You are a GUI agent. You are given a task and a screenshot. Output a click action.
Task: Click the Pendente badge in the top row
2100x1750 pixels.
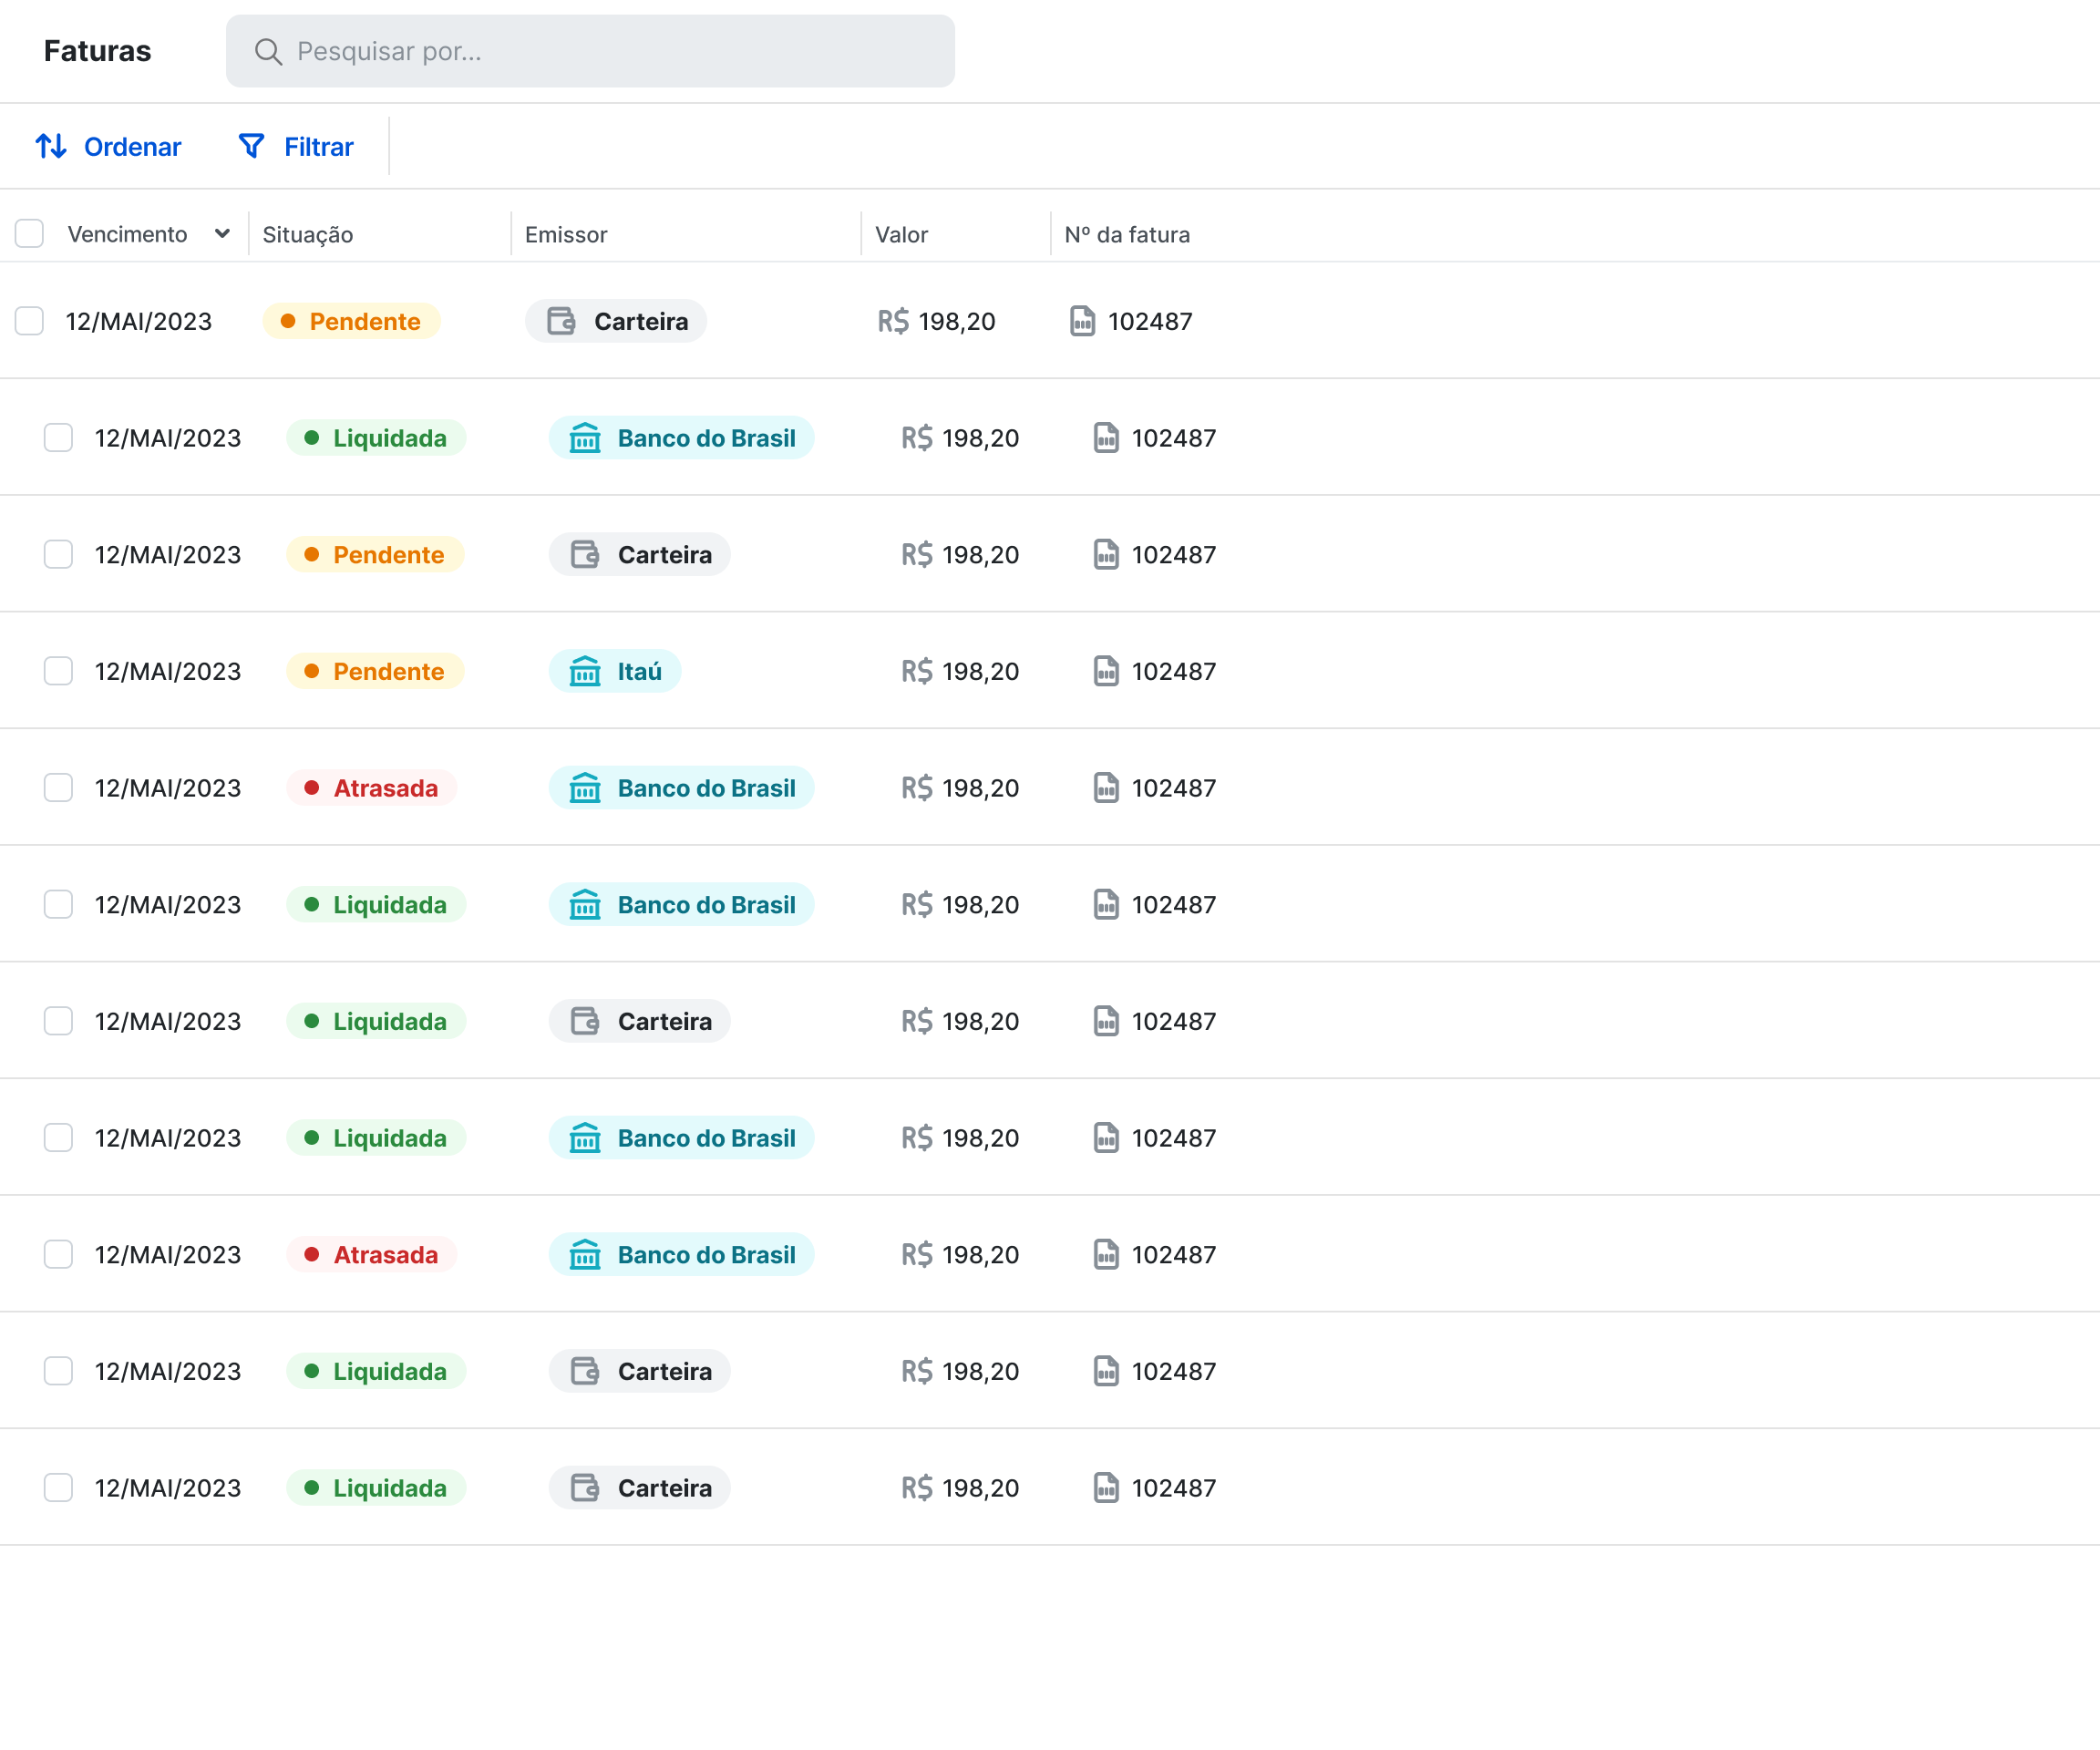tap(351, 321)
